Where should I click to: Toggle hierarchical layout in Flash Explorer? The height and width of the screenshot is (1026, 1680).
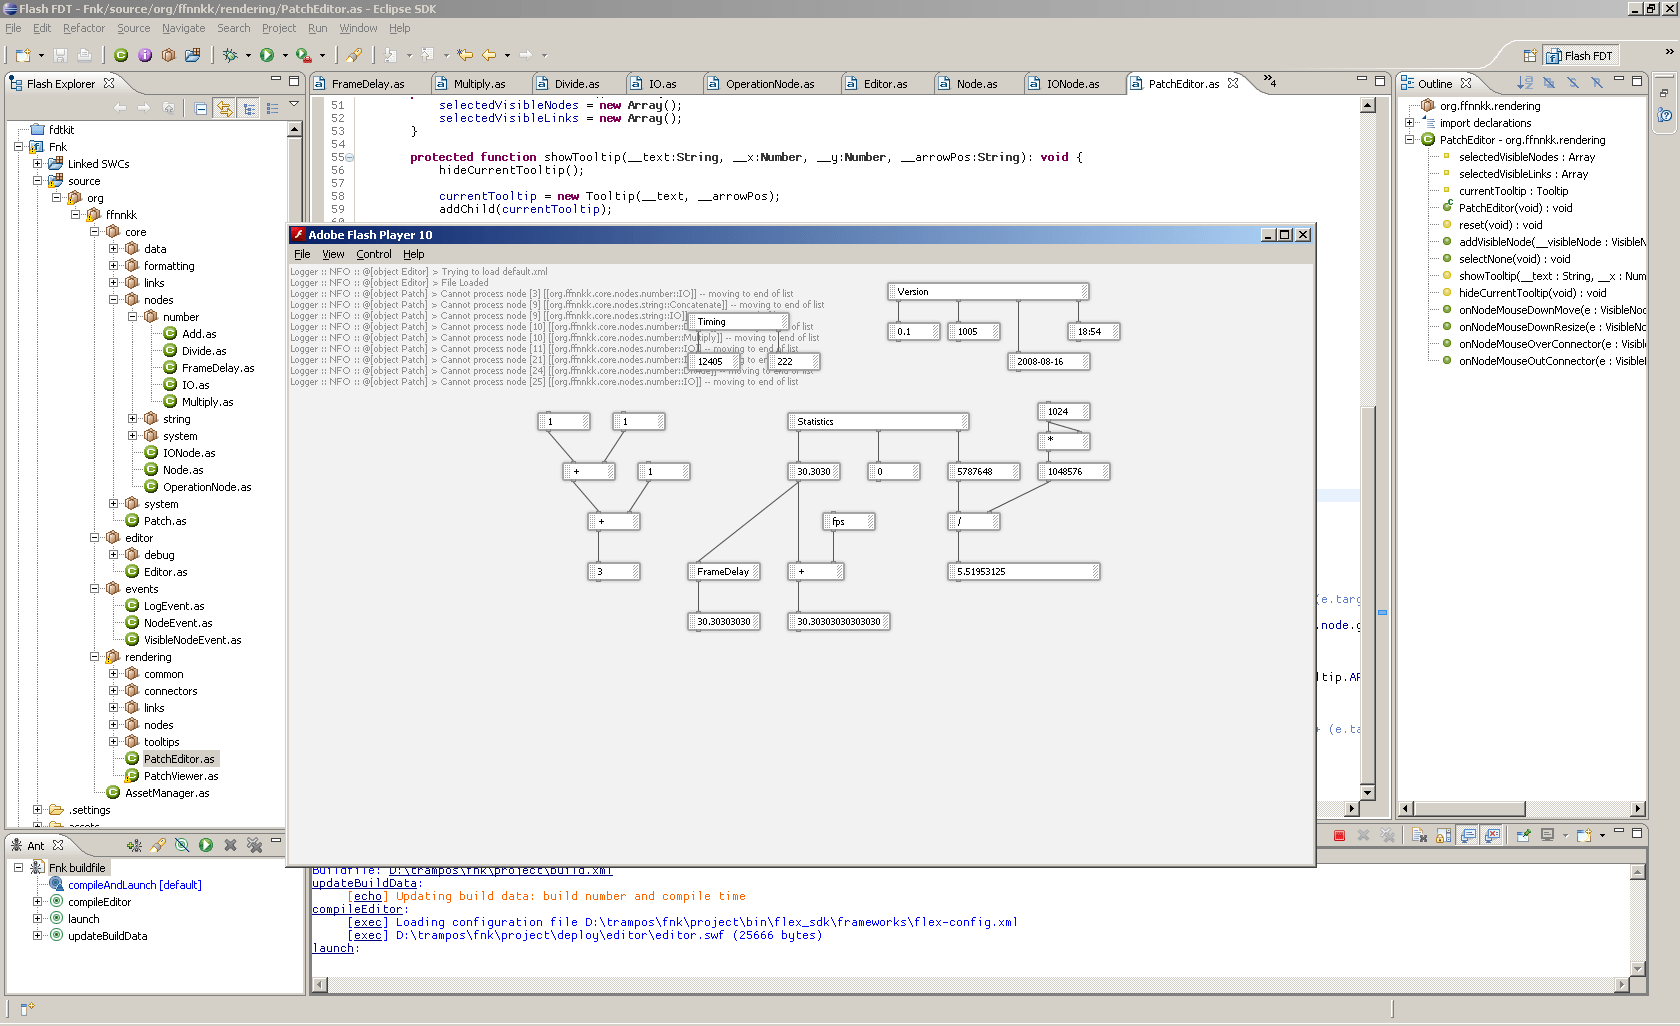tap(249, 108)
